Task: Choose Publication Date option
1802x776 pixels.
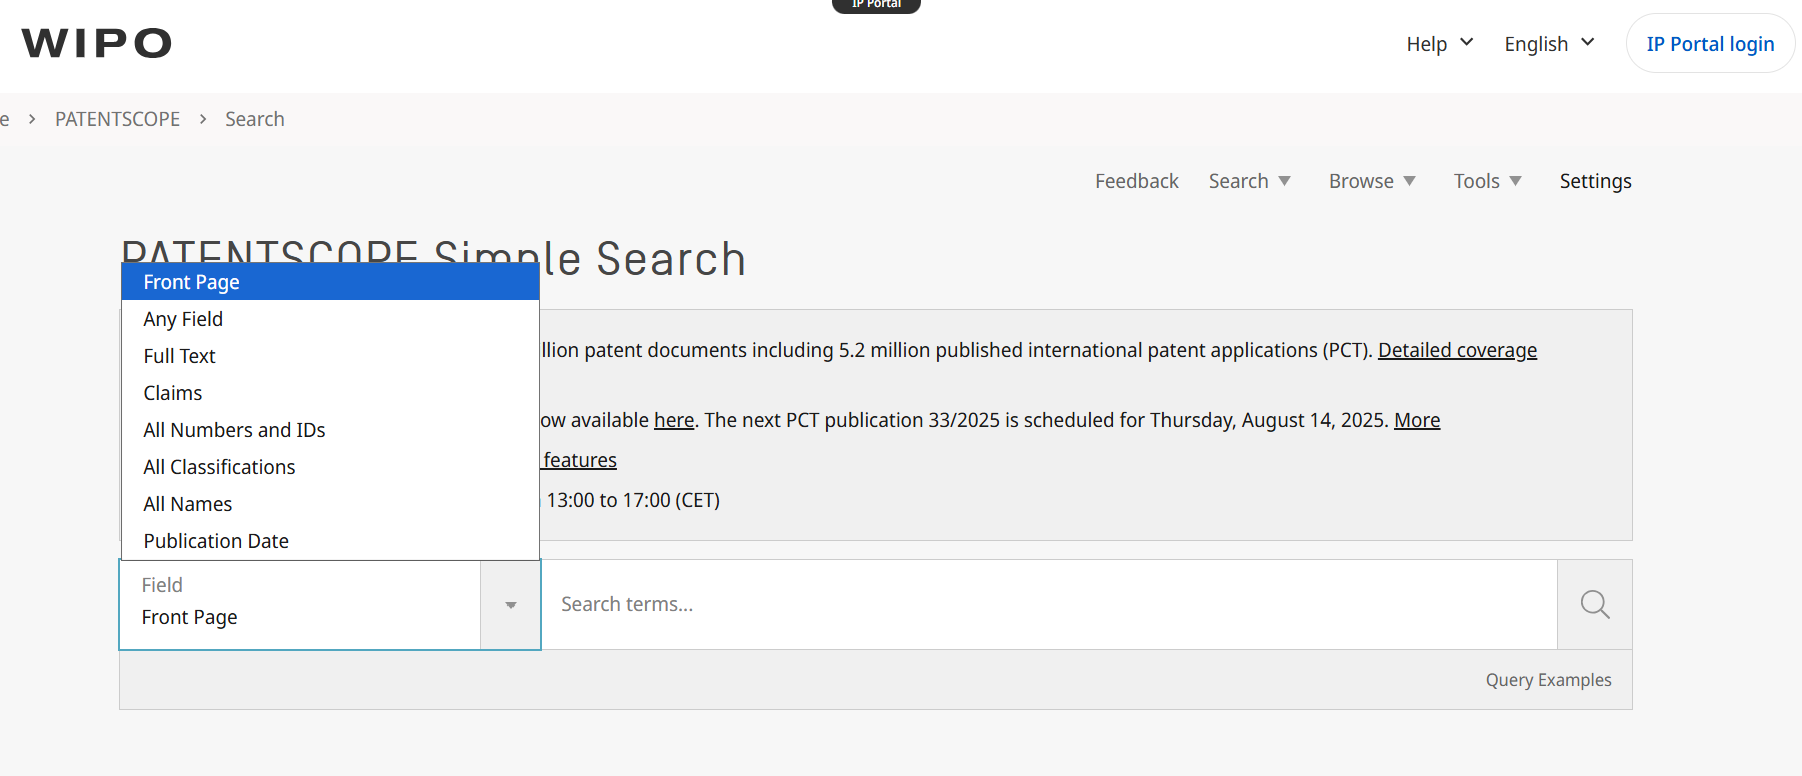Action: (x=330, y=541)
